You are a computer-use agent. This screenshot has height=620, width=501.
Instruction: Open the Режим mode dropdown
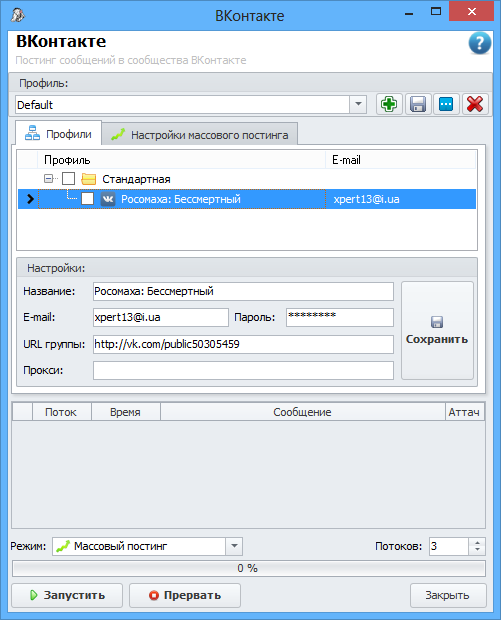[234, 546]
